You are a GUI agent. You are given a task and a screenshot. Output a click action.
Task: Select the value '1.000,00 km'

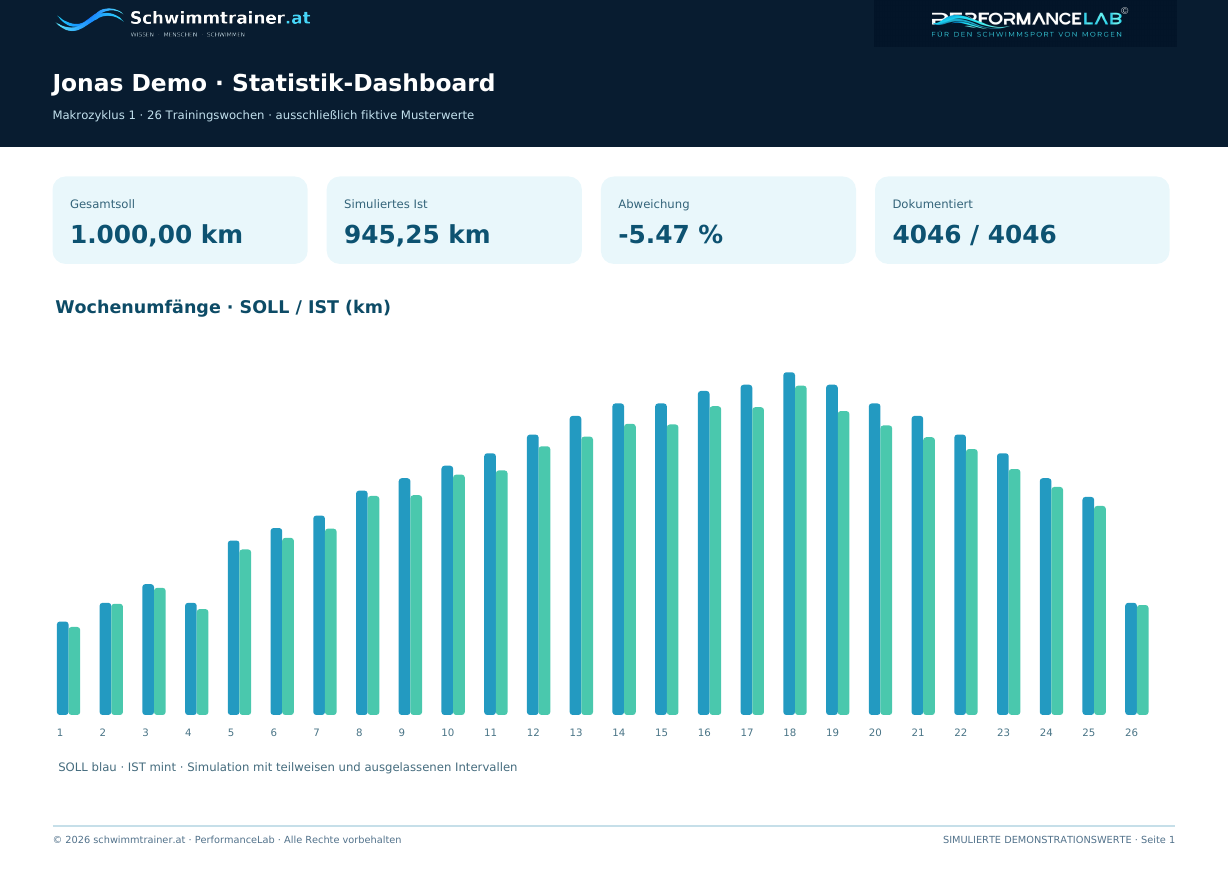156,234
